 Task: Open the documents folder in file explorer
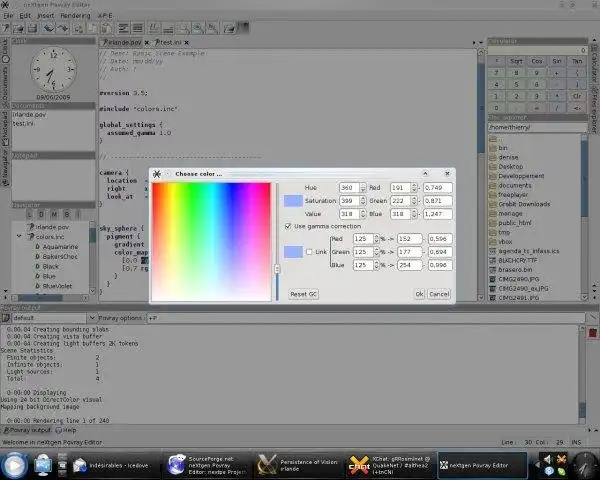pos(515,185)
